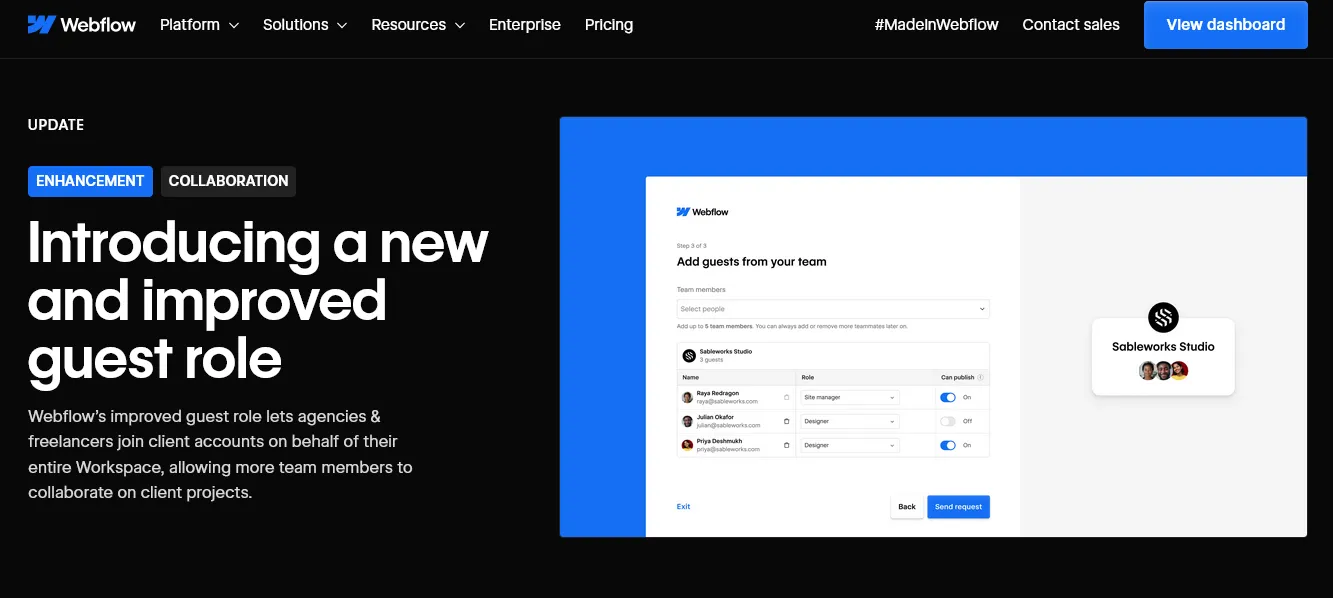
Task: Click the Team members label
Action: coord(701,290)
